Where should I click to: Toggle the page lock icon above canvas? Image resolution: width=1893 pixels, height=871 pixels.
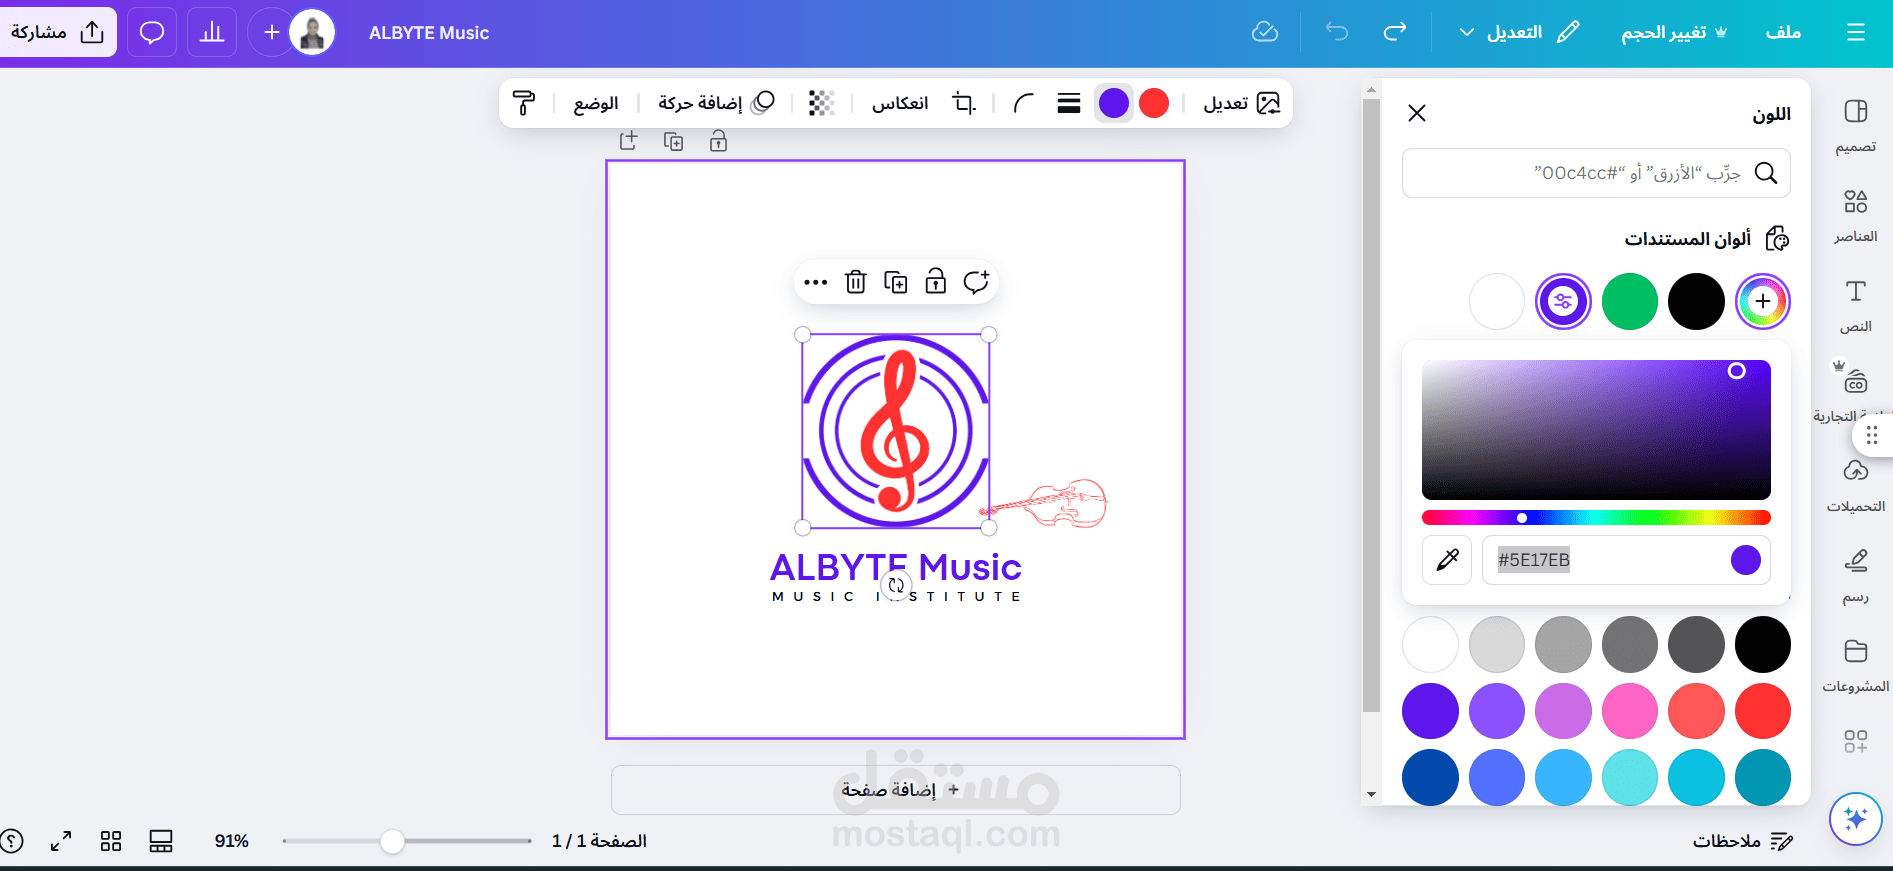pos(718,142)
